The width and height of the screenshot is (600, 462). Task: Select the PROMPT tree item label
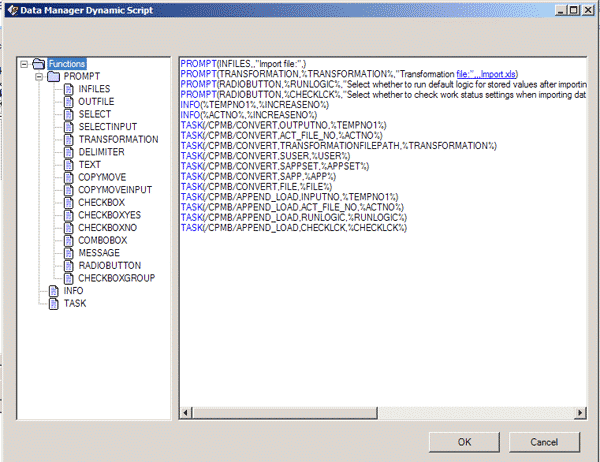point(82,77)
